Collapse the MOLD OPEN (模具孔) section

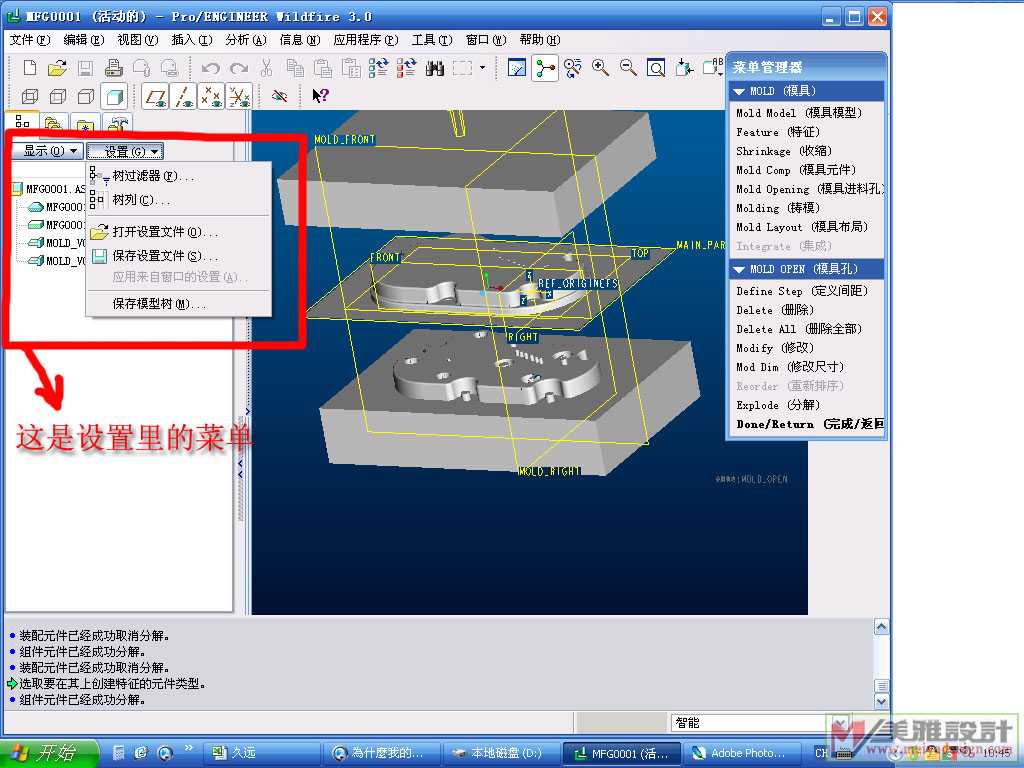pos(739,269)
